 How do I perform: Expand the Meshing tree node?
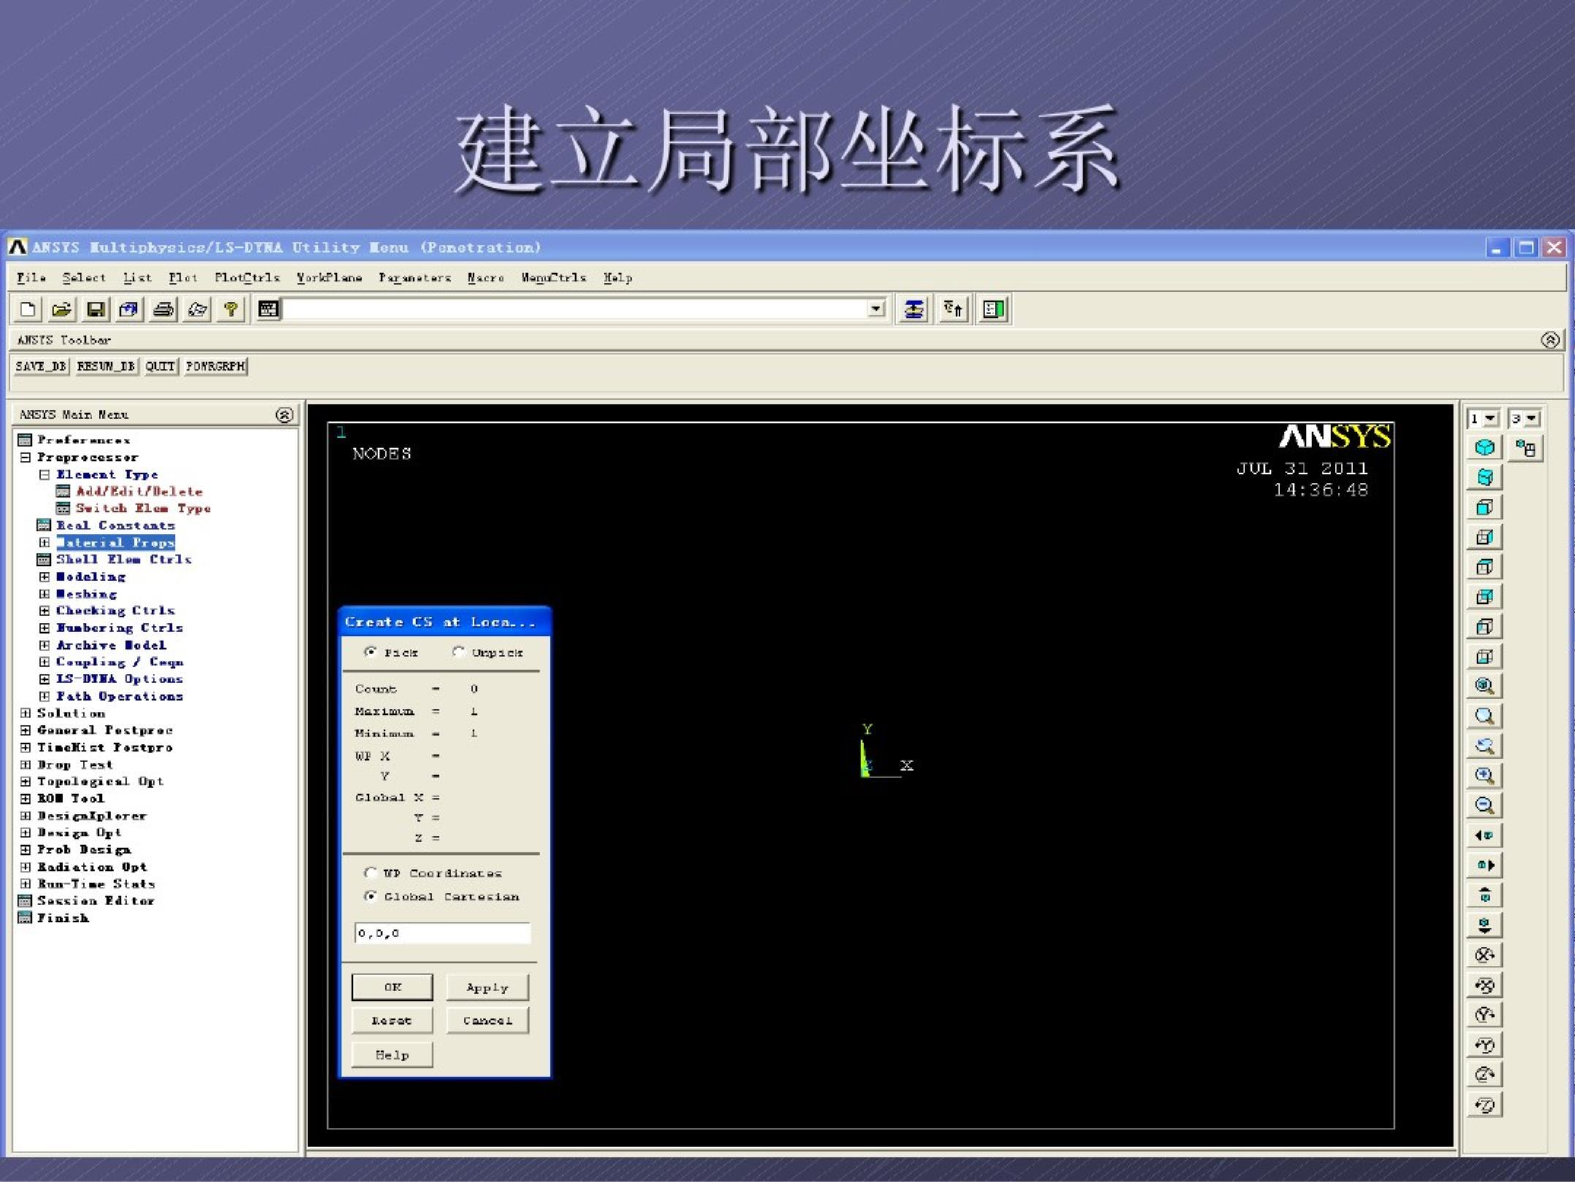(44, 594)
